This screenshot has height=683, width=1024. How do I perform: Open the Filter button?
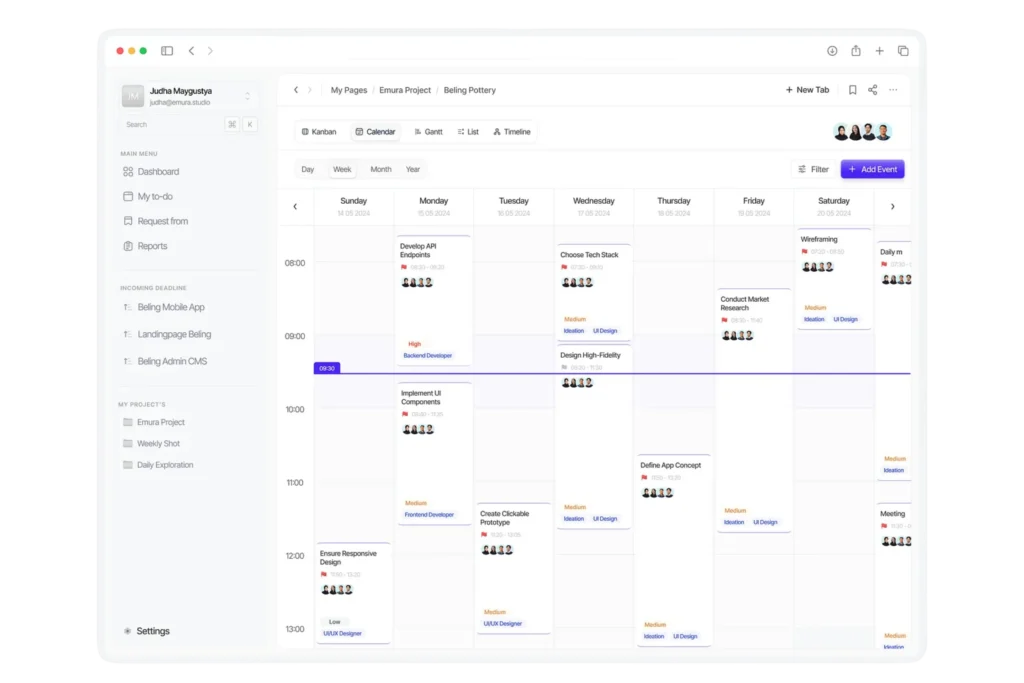(x=813, y=170)
